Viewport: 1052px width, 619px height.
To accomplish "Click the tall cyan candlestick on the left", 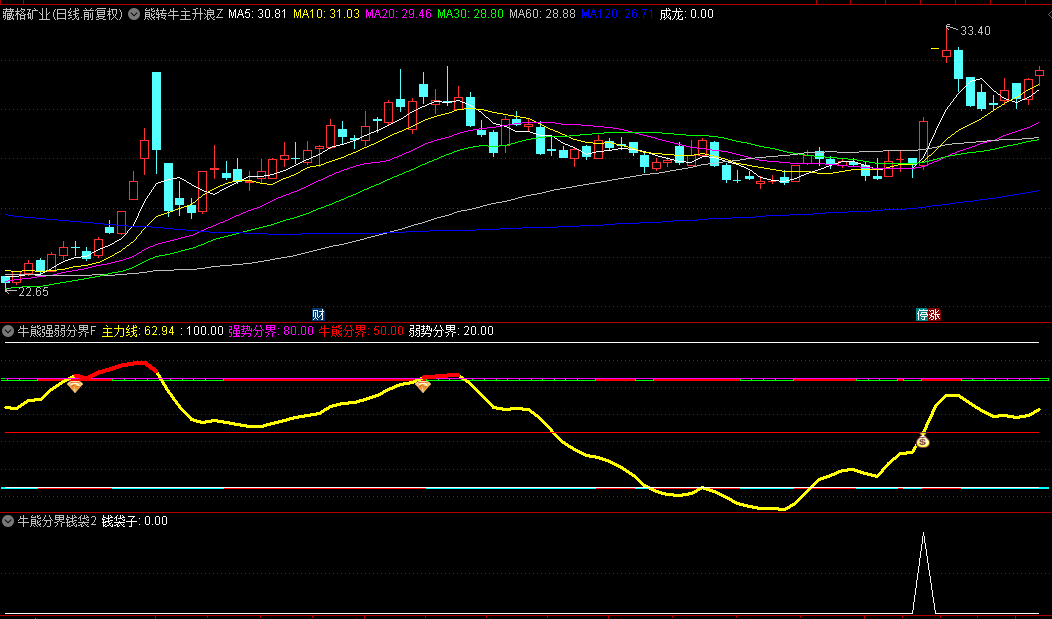I will [x=157, y=111].
